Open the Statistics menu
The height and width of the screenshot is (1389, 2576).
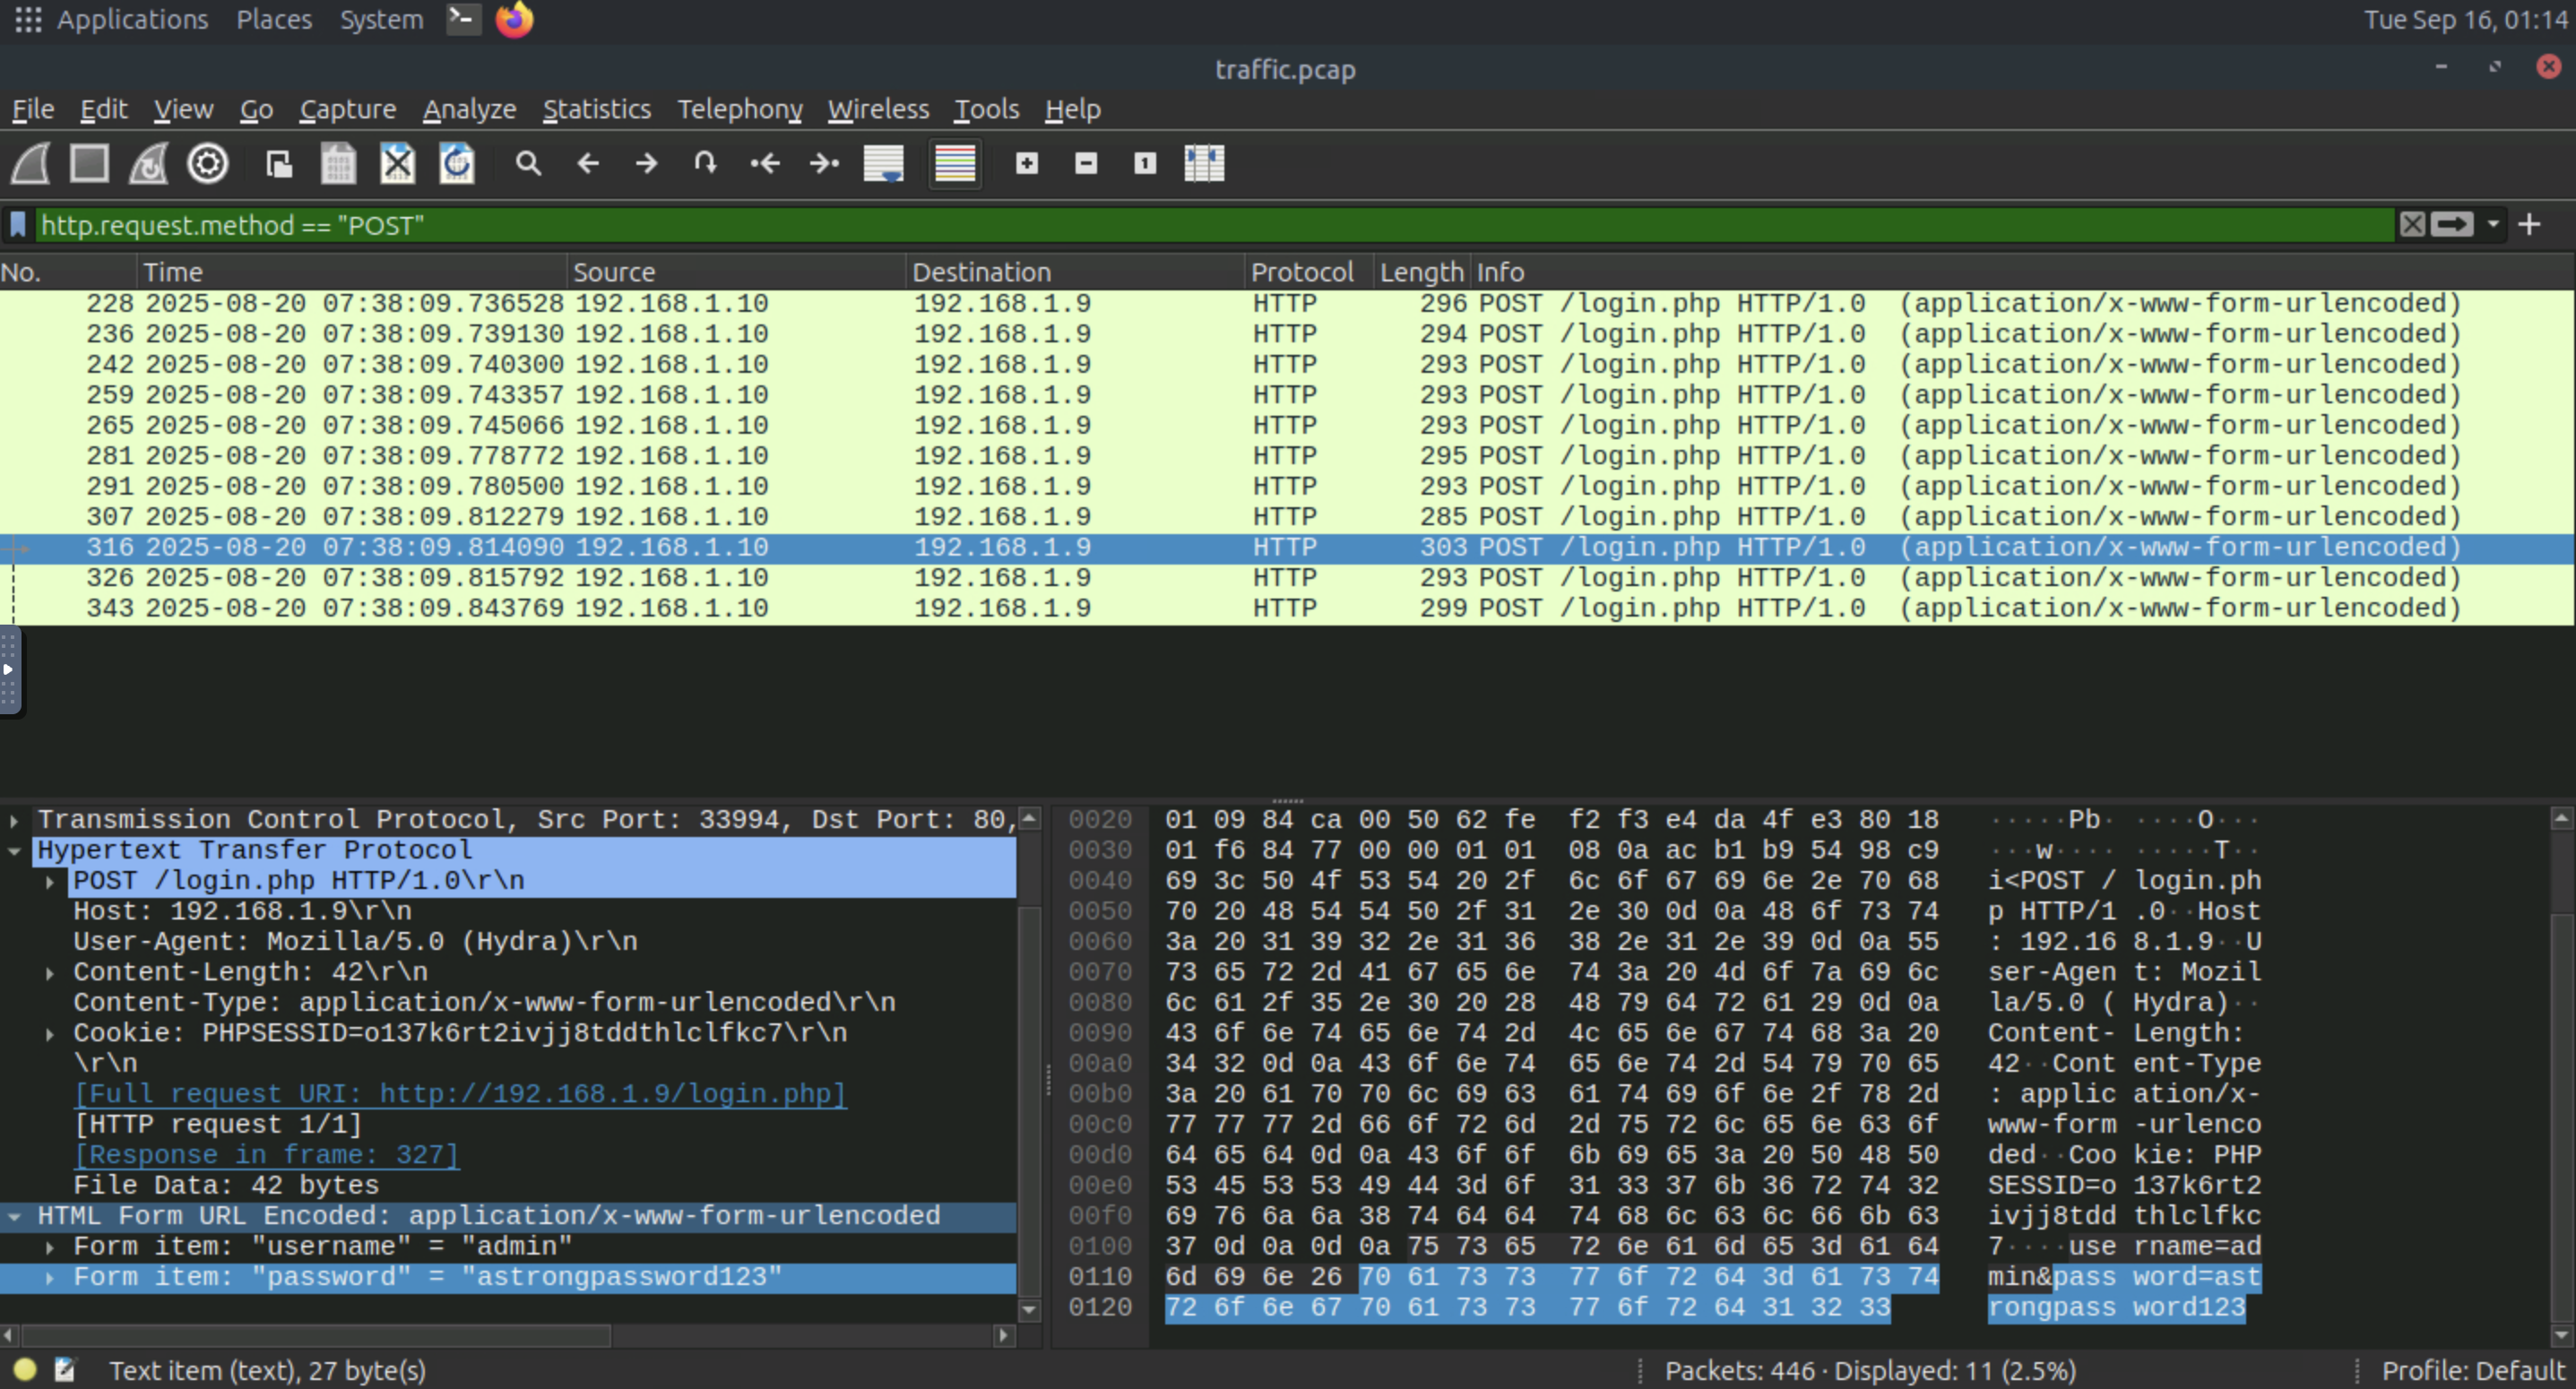[596, 109]
